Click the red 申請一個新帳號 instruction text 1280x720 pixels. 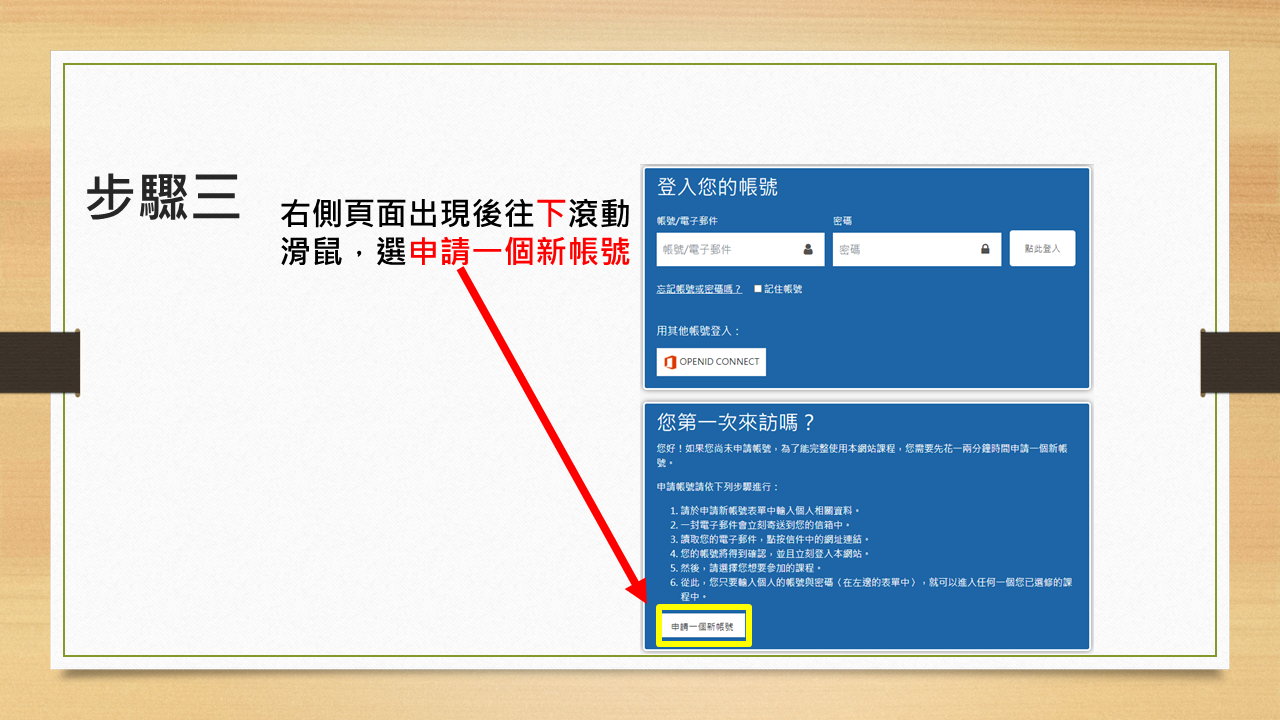pyautogui.click(x=519, y=251)
